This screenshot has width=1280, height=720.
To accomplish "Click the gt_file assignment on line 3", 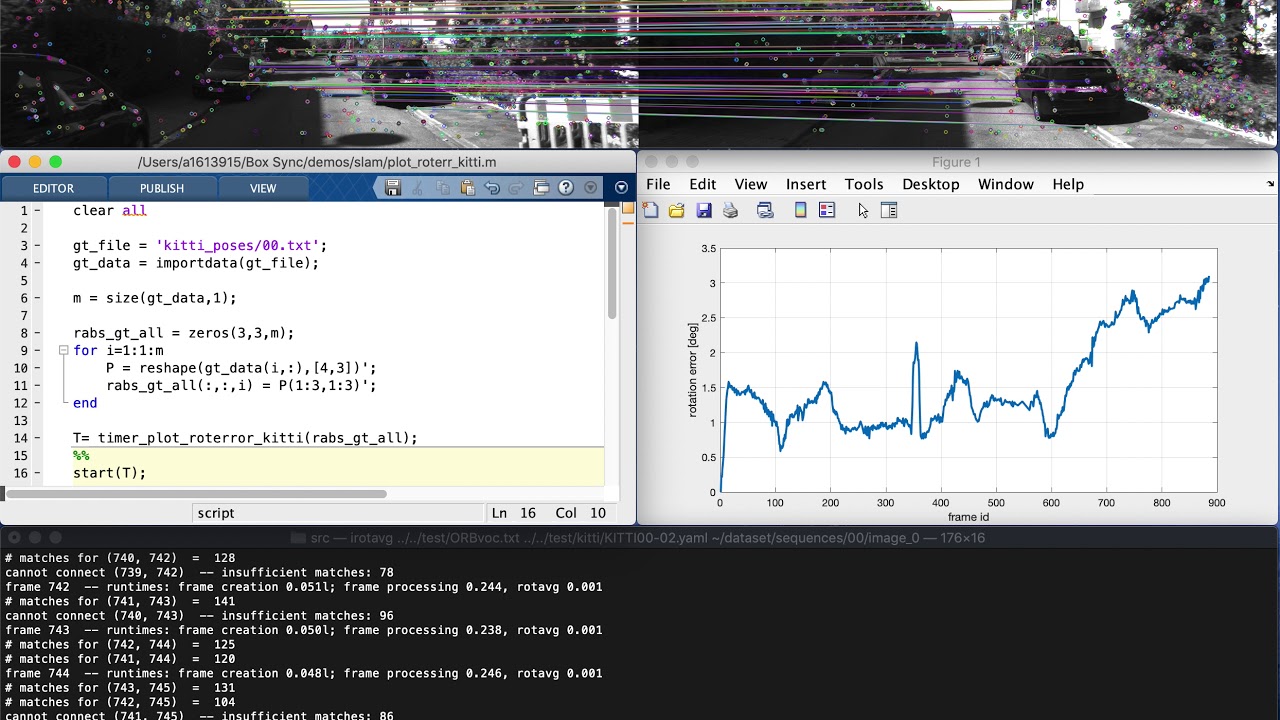I will click(x=200, y=246).
